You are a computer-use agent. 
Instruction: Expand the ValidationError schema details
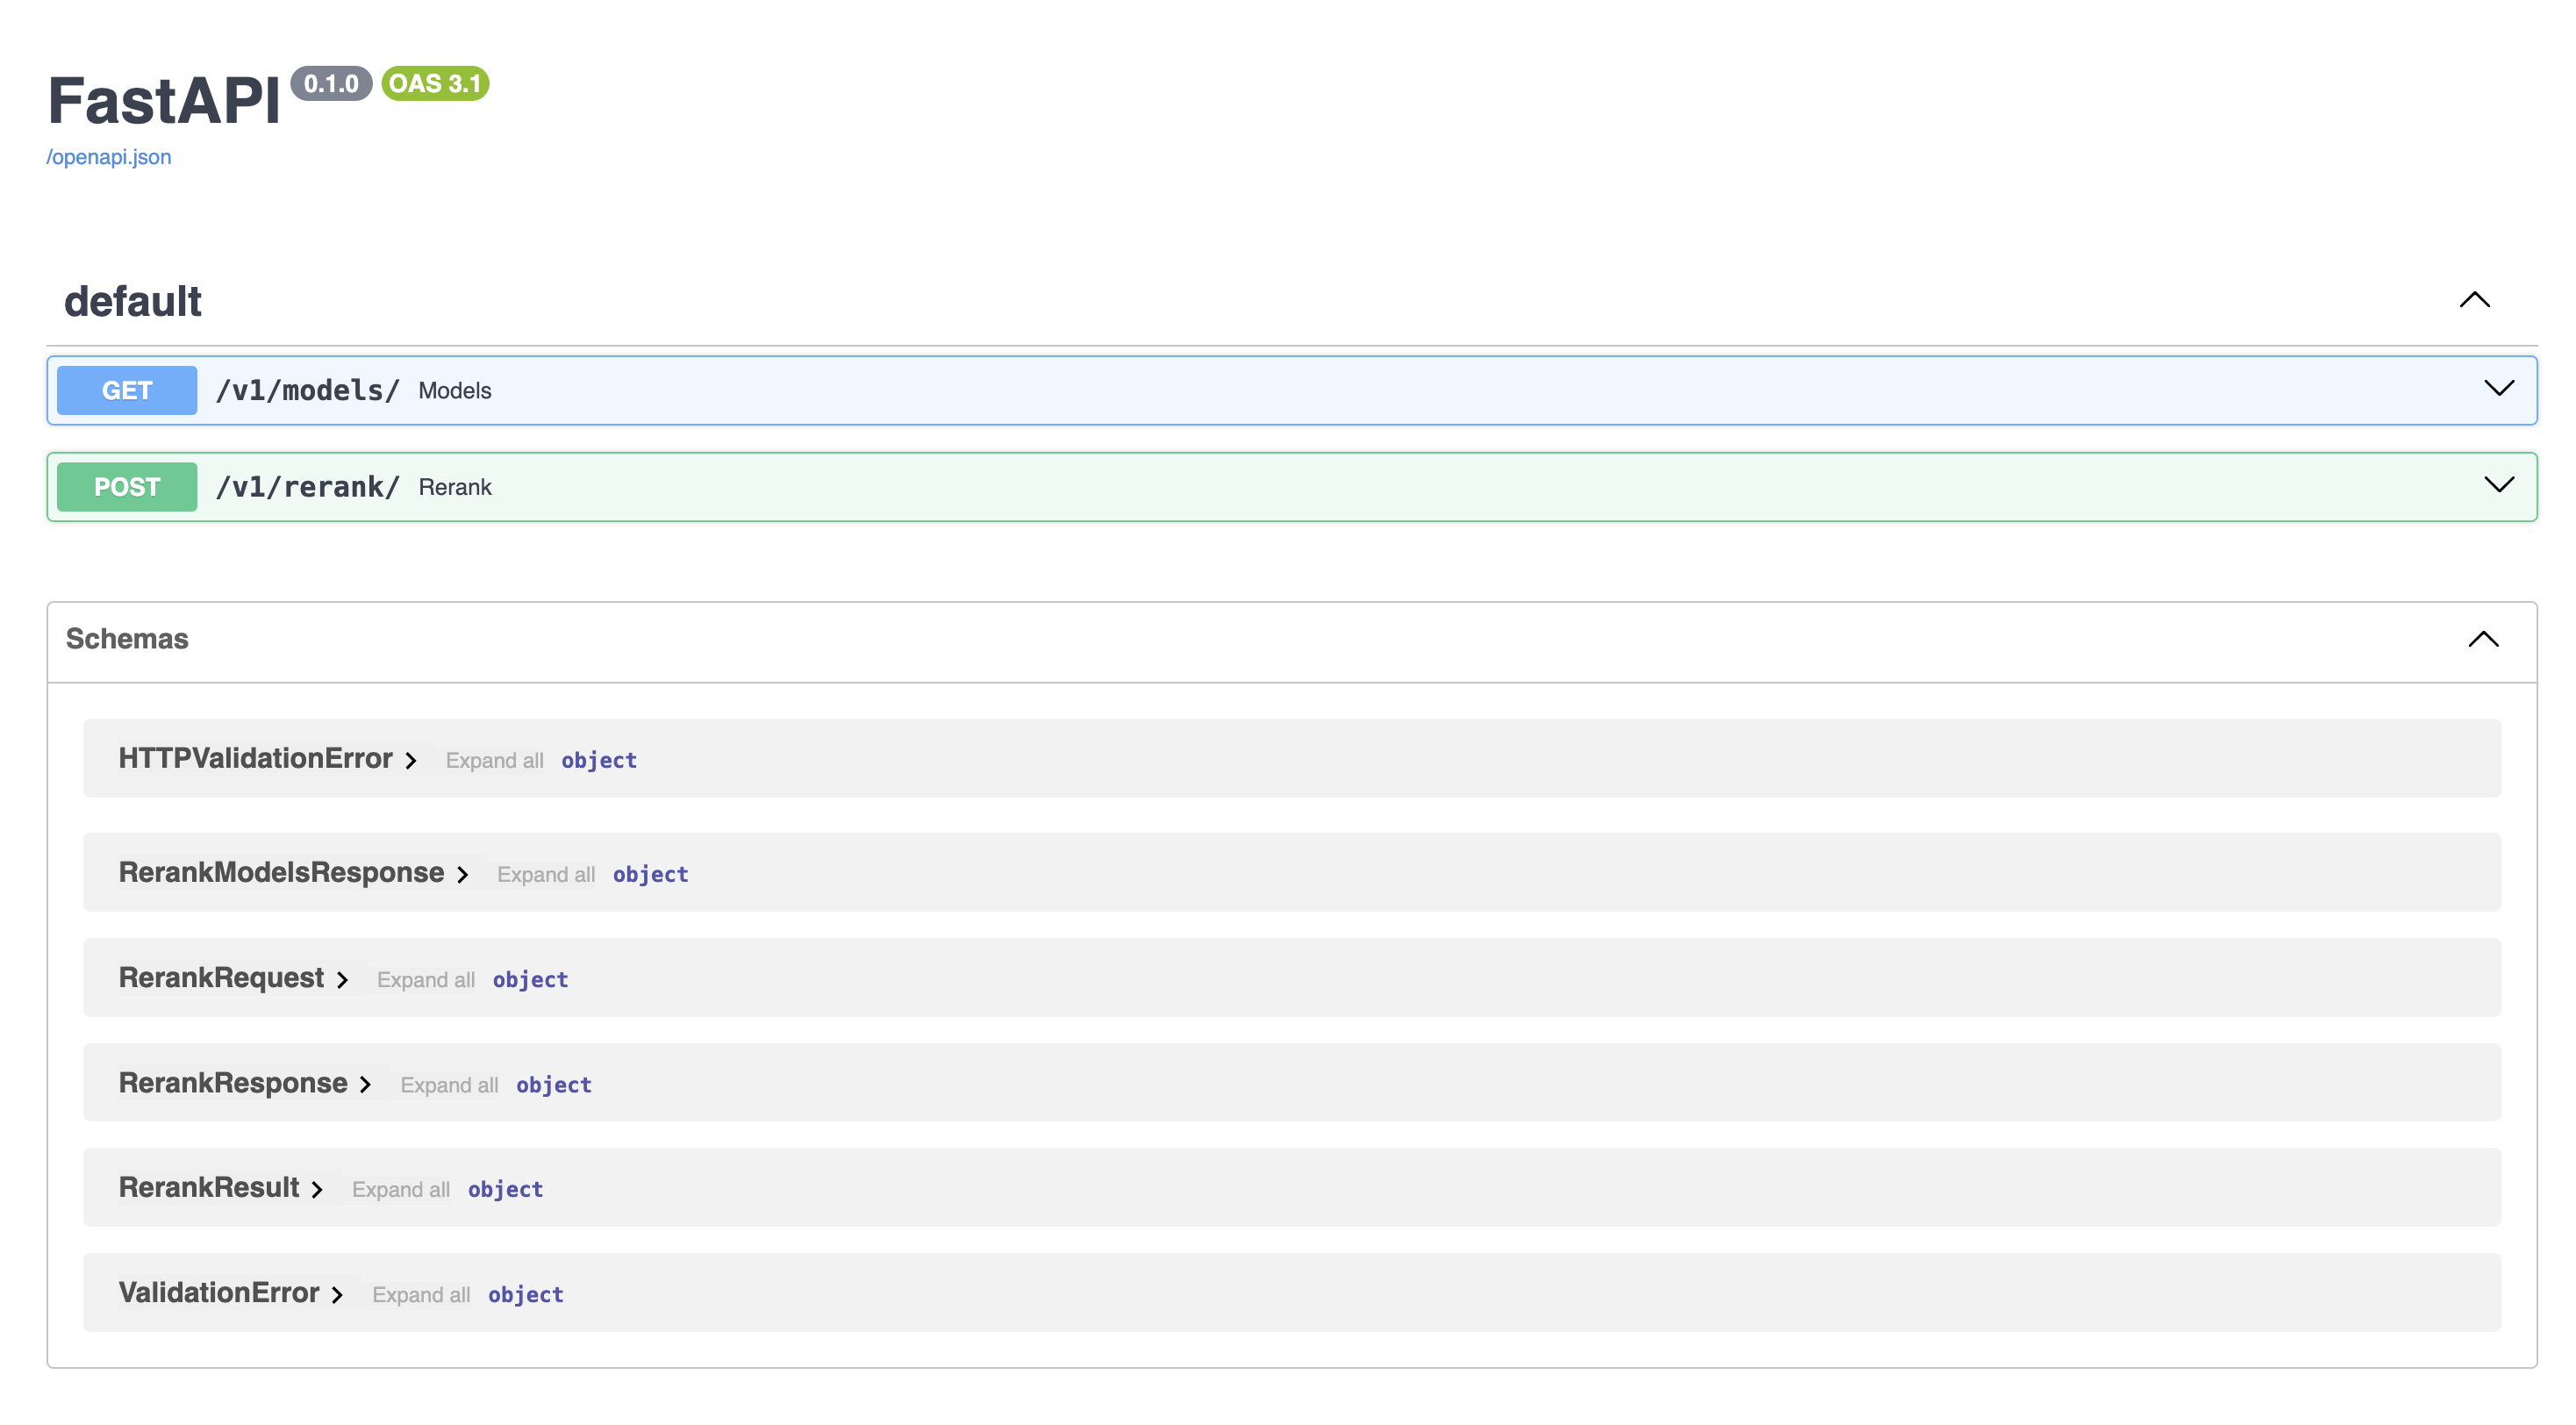(x=333, y=1292)
